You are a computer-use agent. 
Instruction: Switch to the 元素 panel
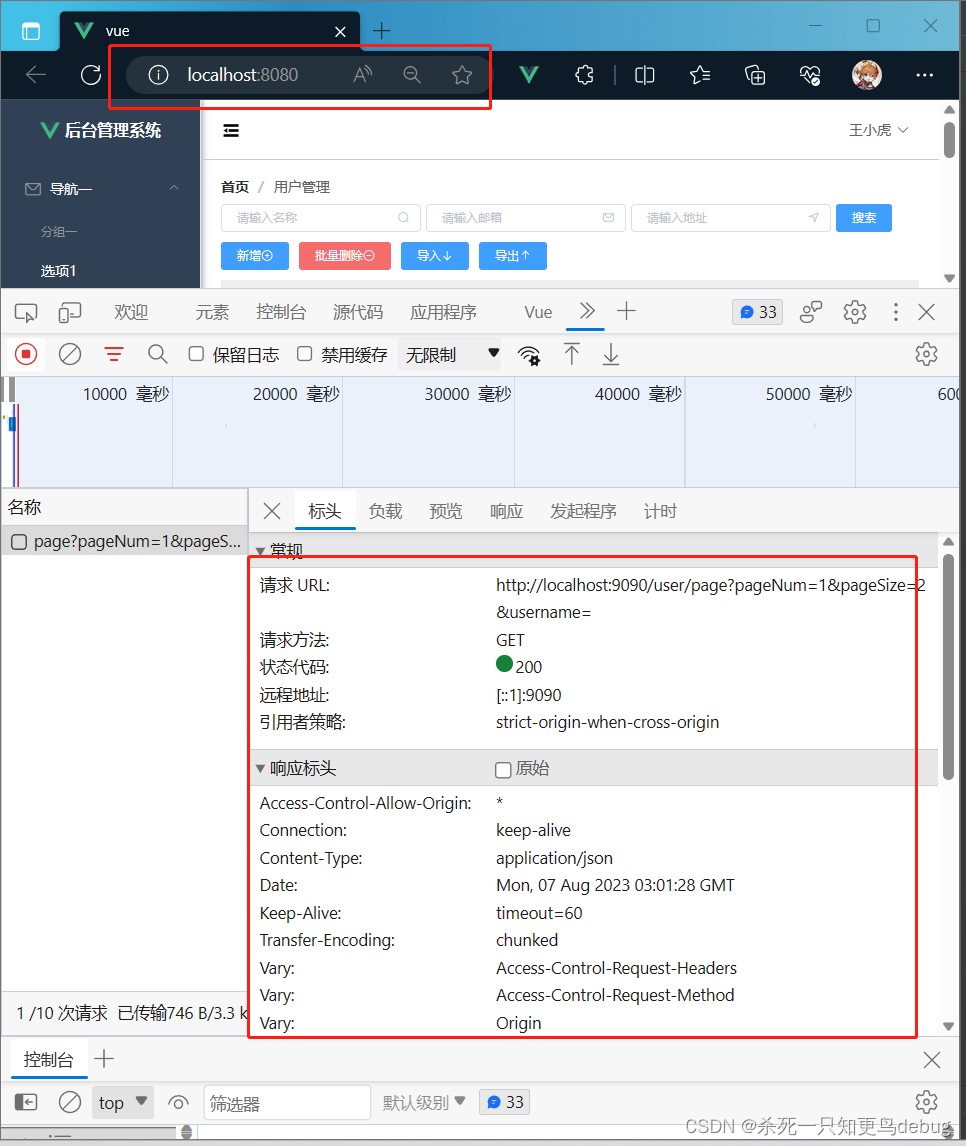(212, 311)
